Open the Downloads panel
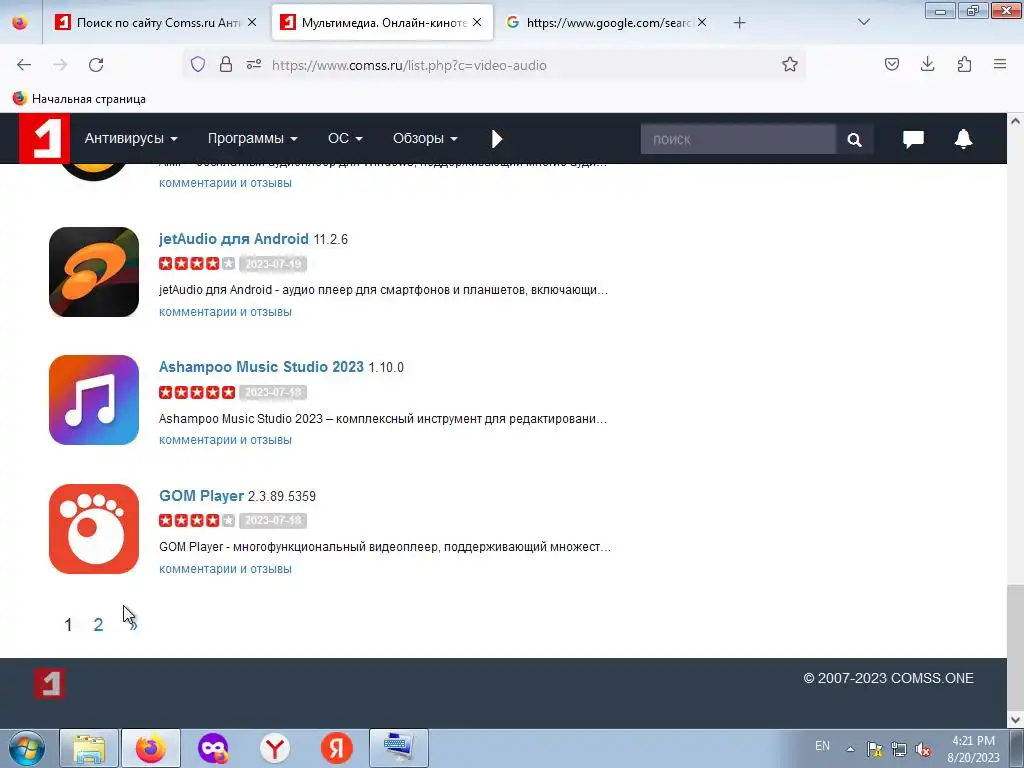This screenshot has height=768, width=1024. click(x=927, y=64)
